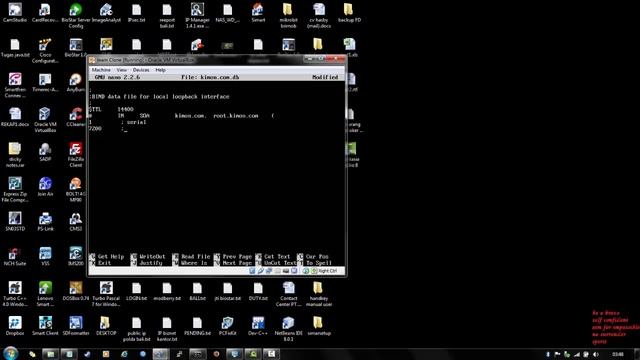The image size is (640, 360).
Task: Open the CCleaner desktop shortcut
Action: pos(76,117)
